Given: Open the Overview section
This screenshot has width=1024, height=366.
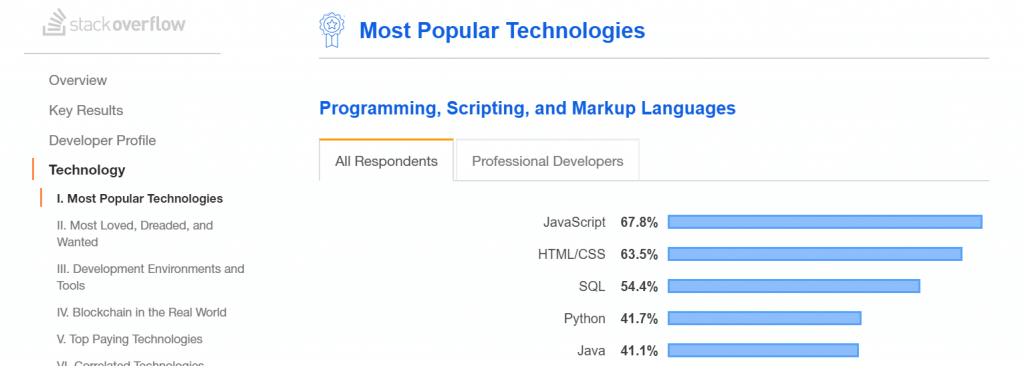Looking at the screenshot, I should [x=78, y=80].
